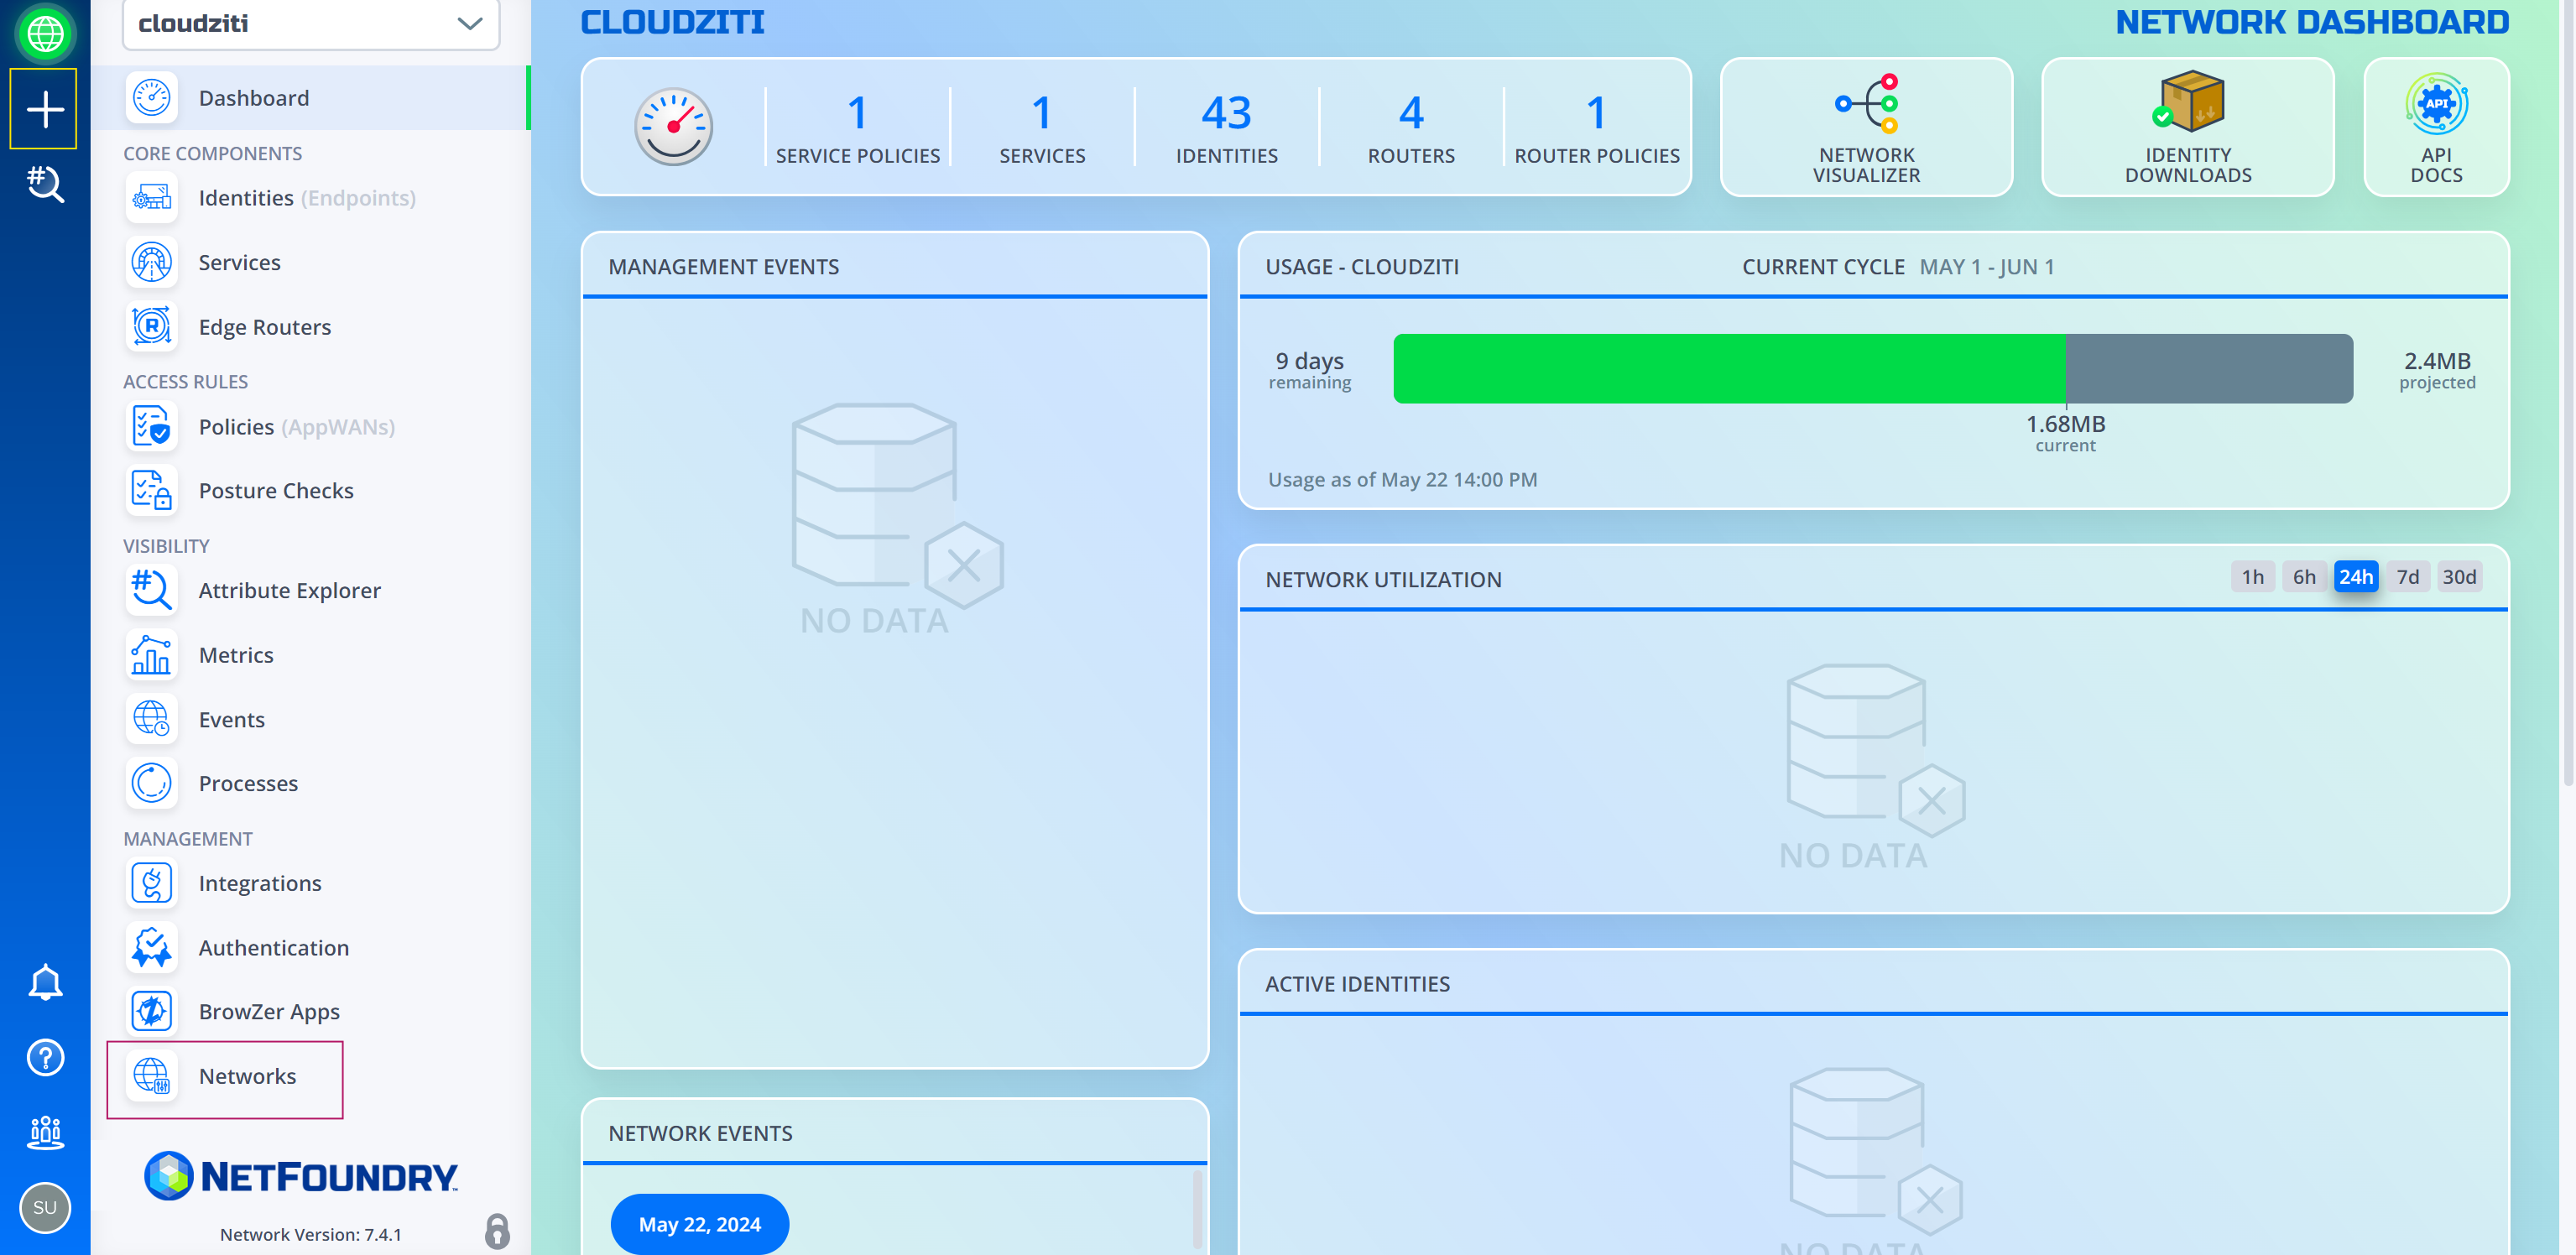Click the Services icon in sidebar
Image resolution: width=2576 pixels, height=1255 pixels.
(x=152, y=262)
